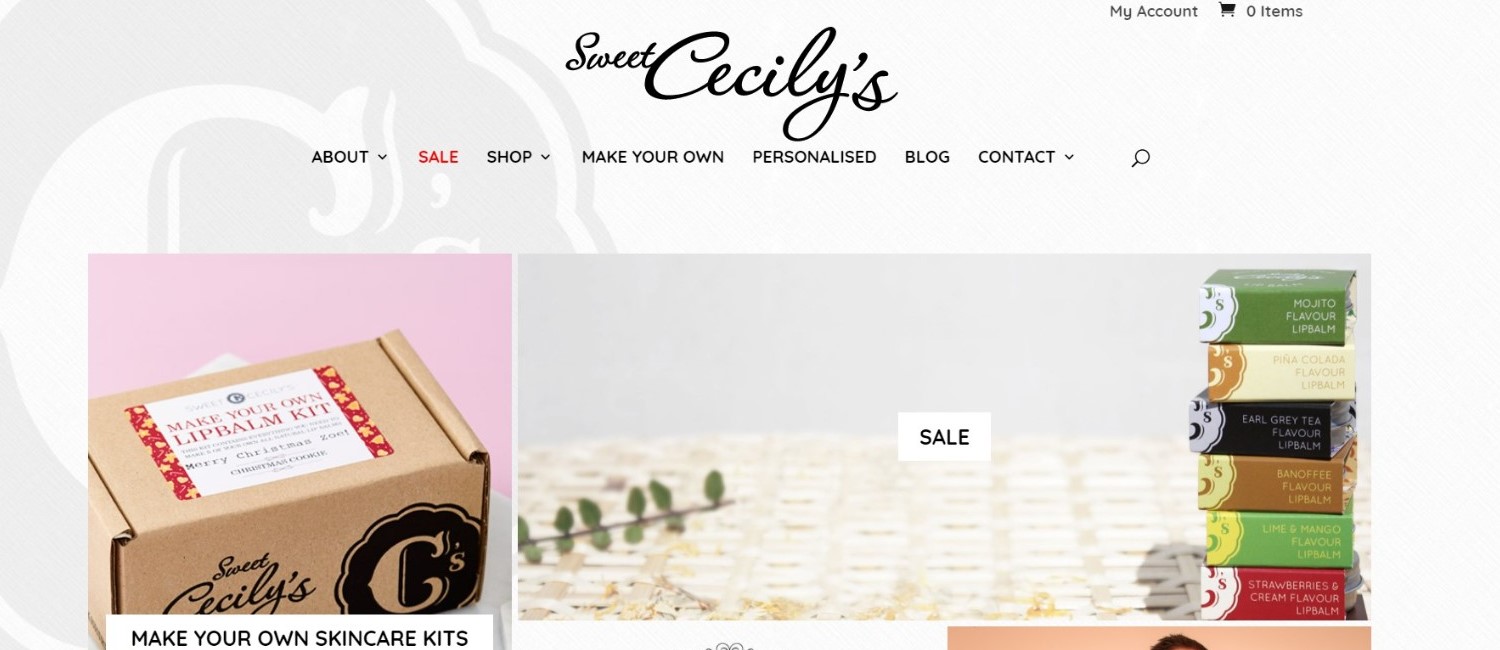
Task: Open the Blog page
Action: (x=927, y=157)
